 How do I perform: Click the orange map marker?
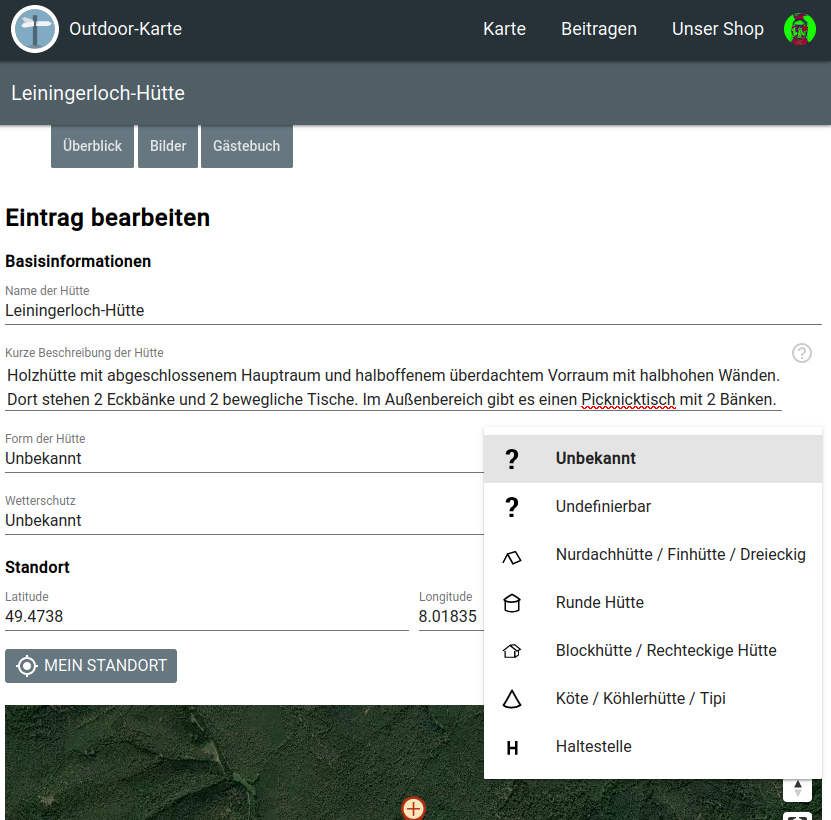point(413,808)
